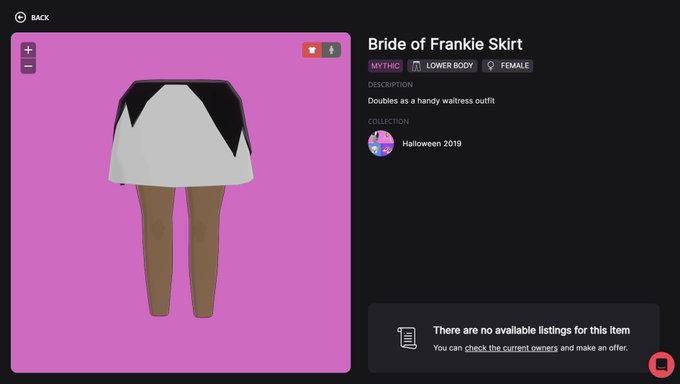Click the DESCRIPTION label
The width and height of the screenshot is (680, 384).
coord(390,85)
